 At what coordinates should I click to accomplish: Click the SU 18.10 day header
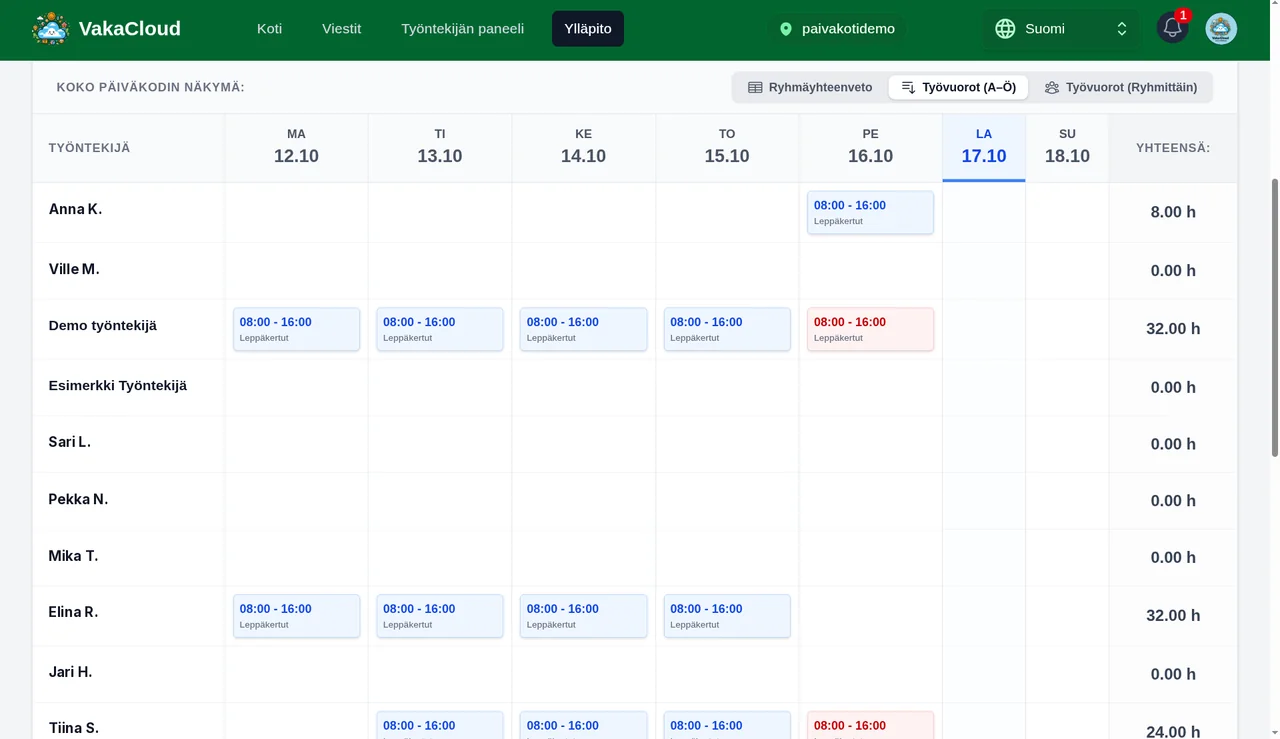click(1067, 147)
